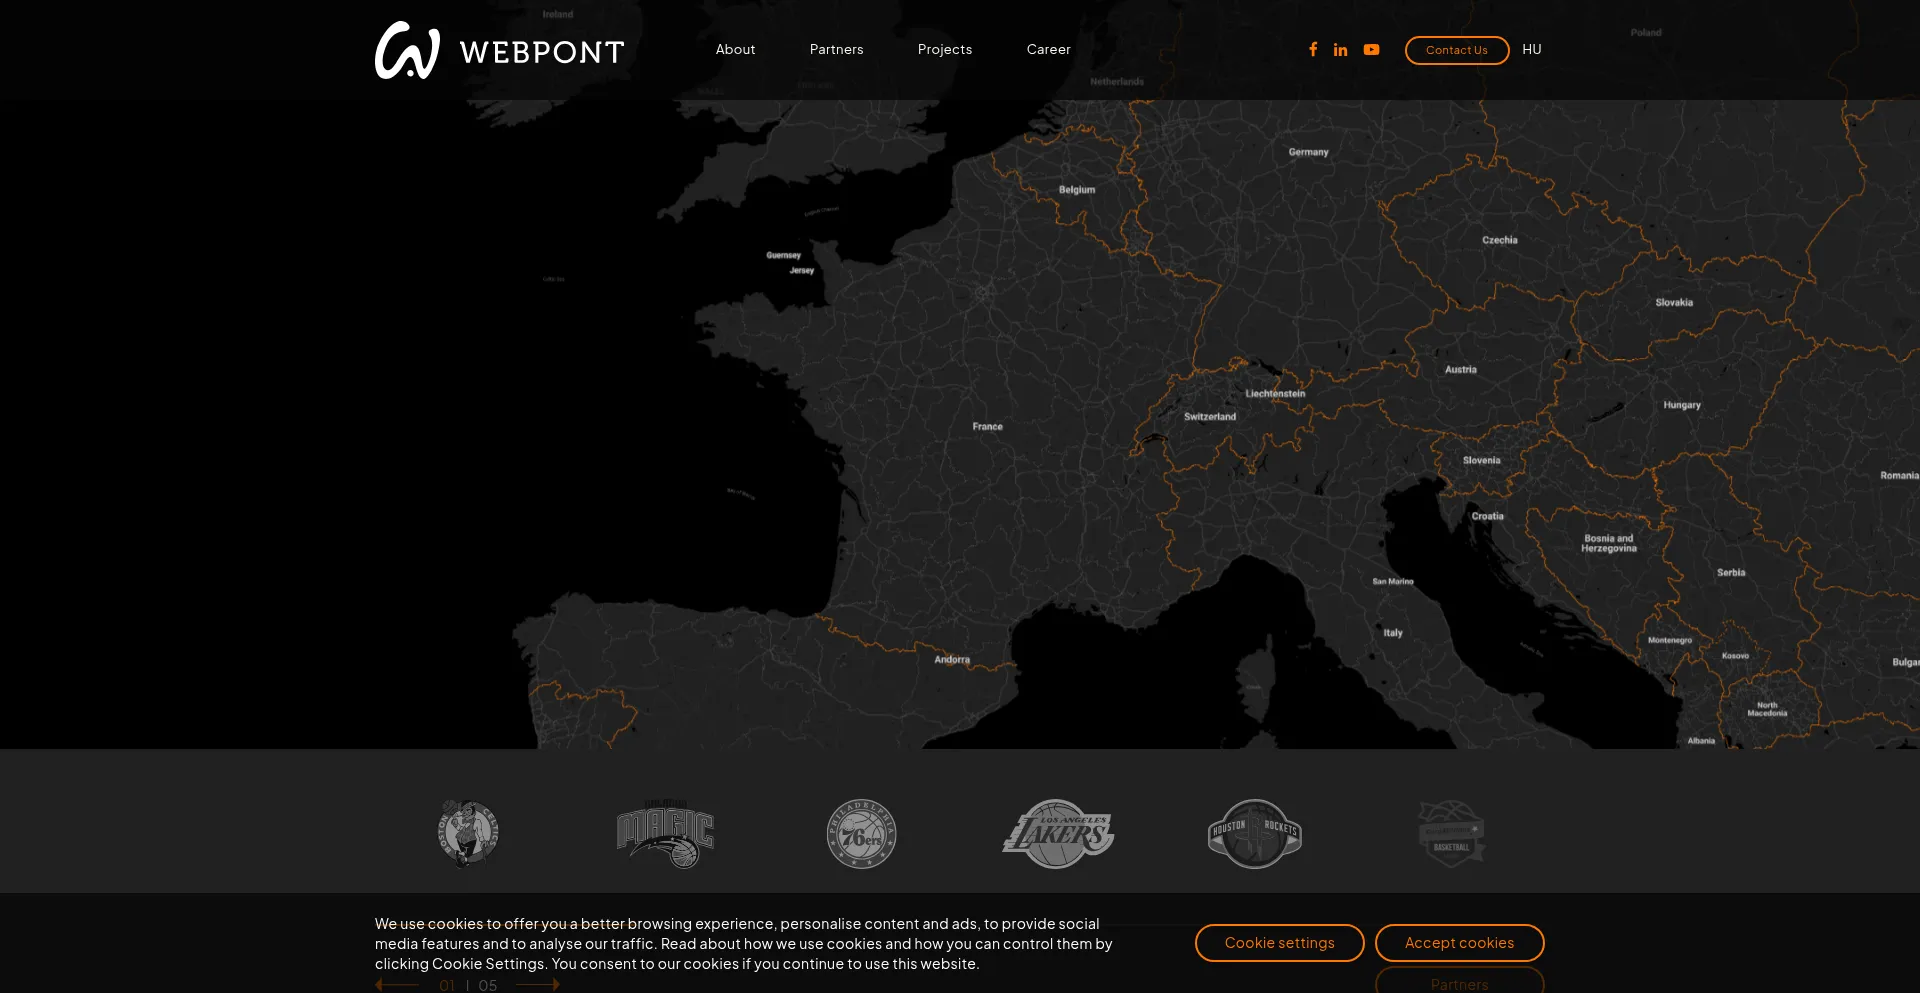
Task: Open the Projects page
Action: 944,50
